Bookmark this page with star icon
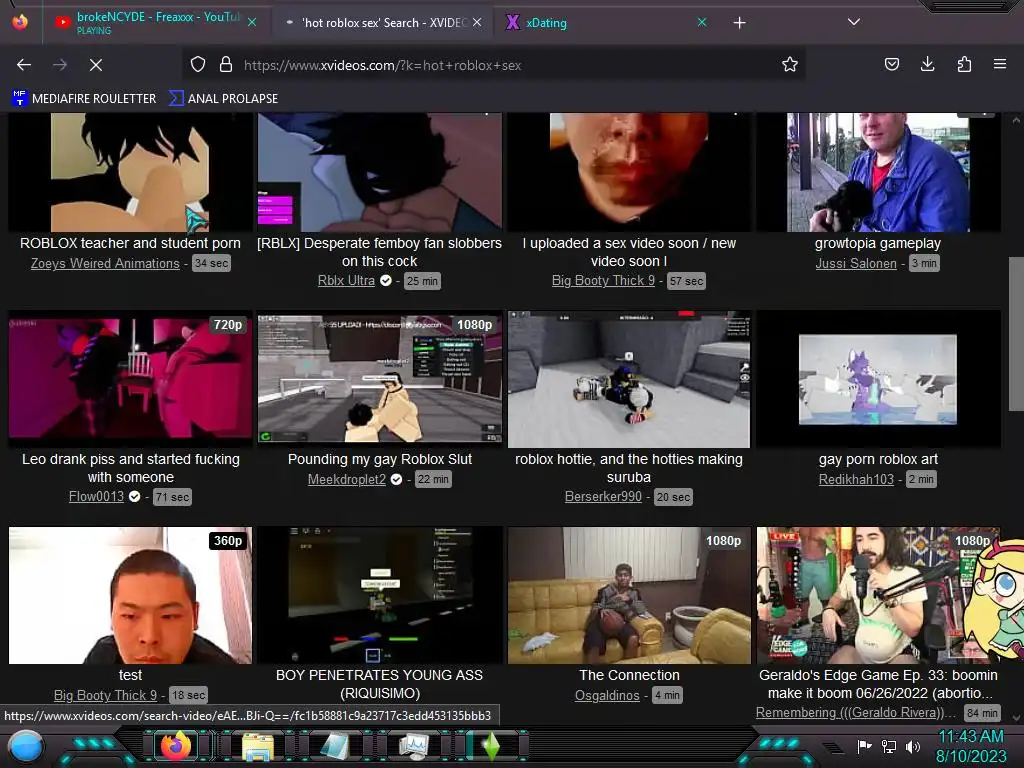 pyautogui.click(x=790, y=64)
